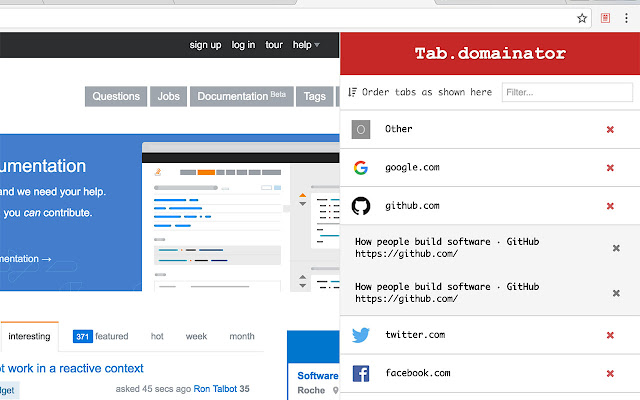Select the month tab
The image size is (640, 400).
(x=242, y=336)
